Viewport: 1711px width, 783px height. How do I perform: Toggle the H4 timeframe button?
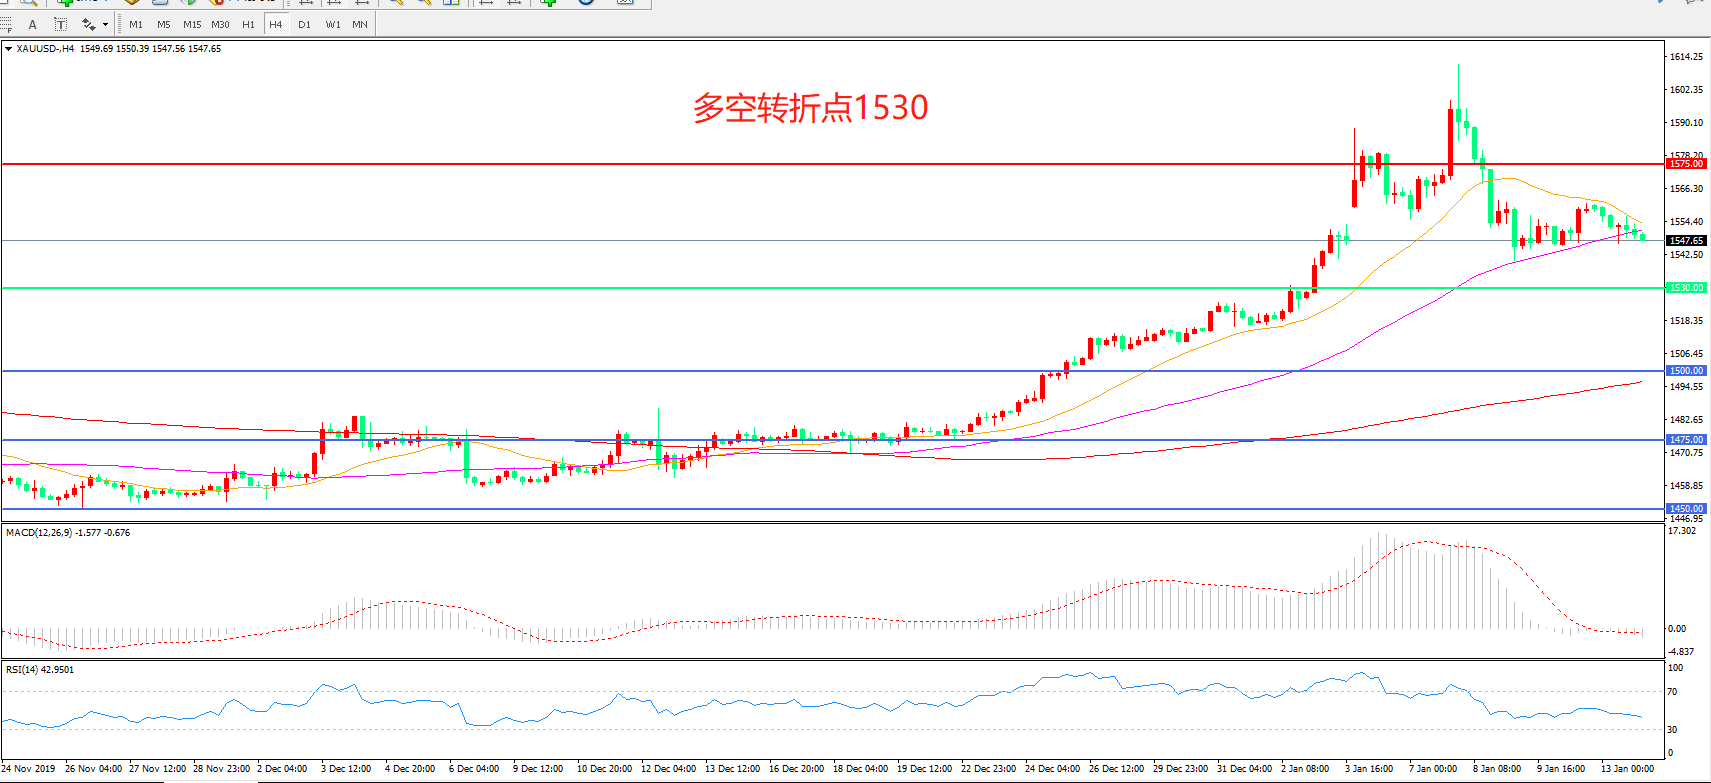pyautogui.click(x=276, y=24)
